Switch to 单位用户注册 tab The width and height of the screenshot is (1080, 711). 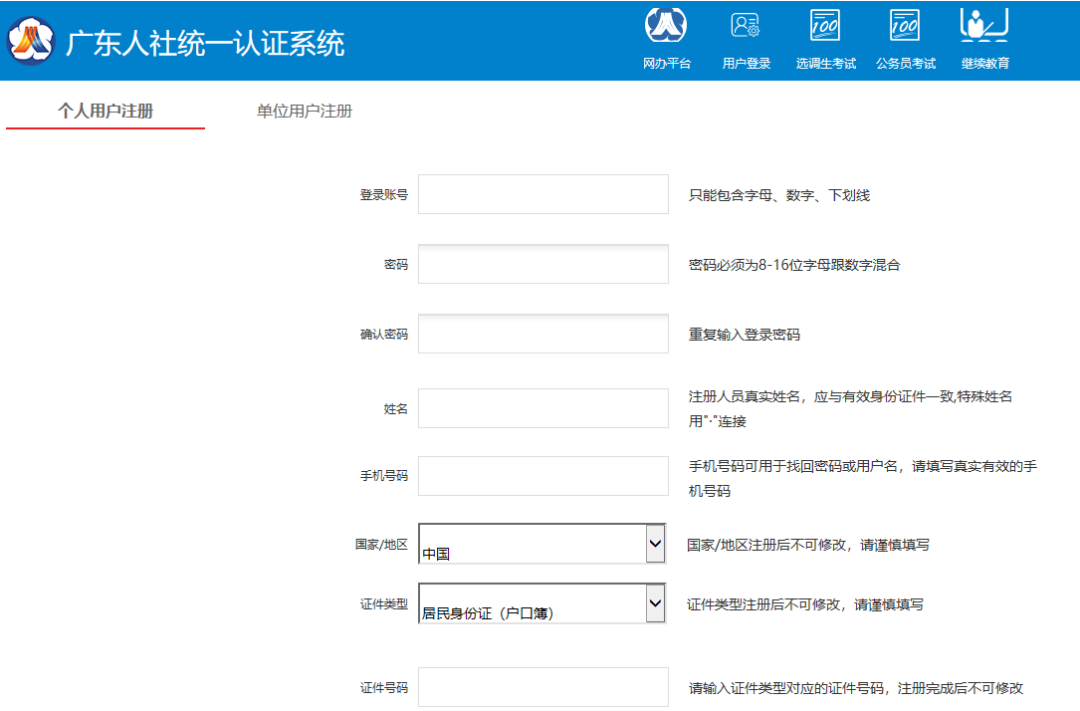tap(304, 111)
